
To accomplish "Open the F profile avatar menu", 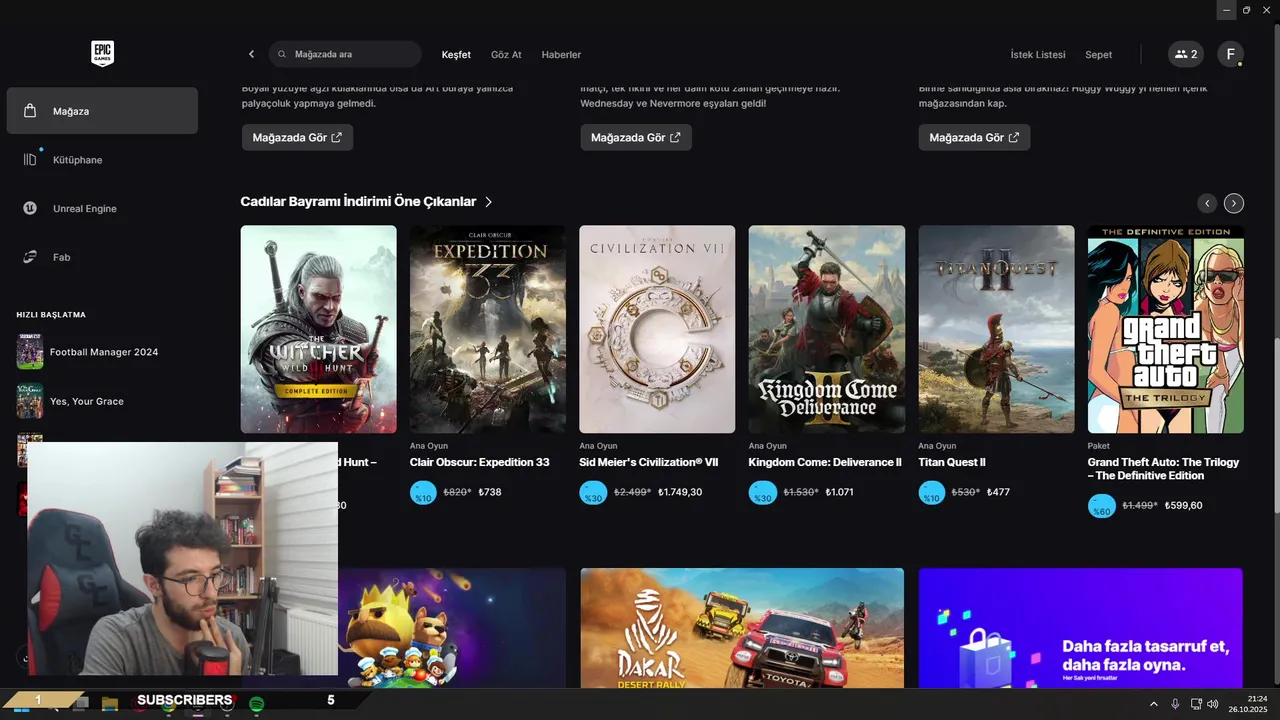I will tap(1230, 54).
